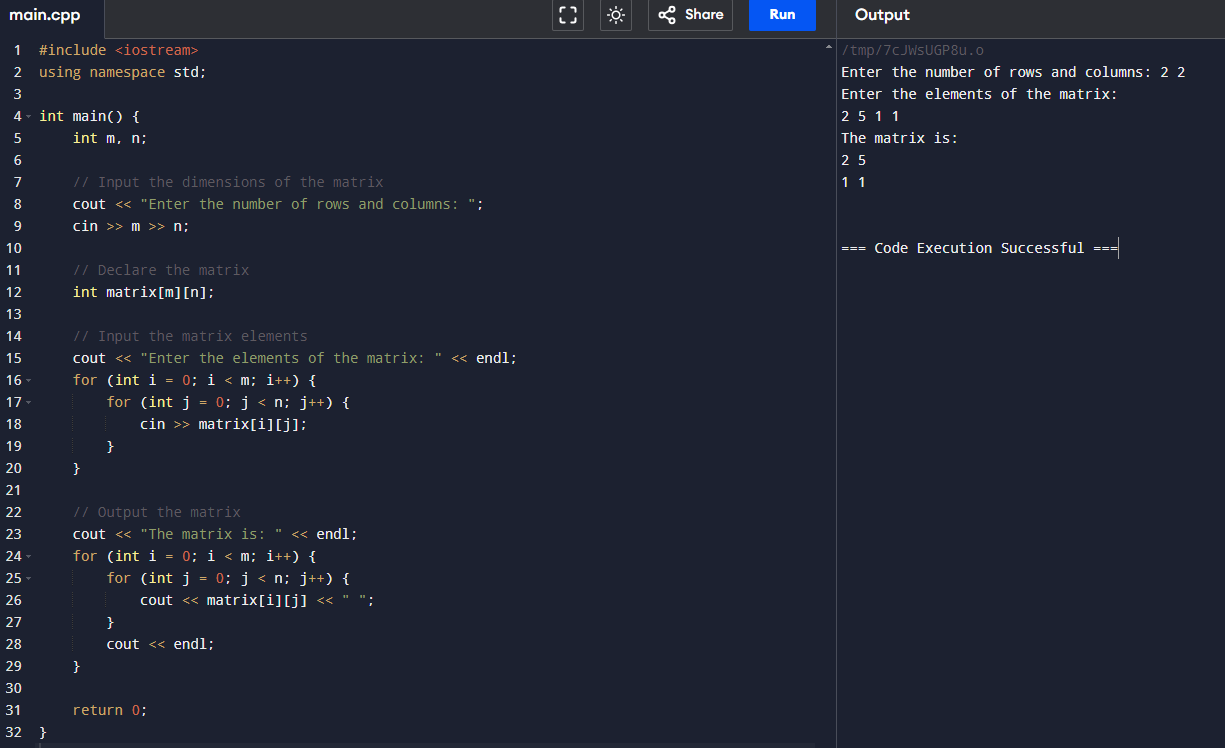This screenshot has height=748, width=1225.
Task: Click the '#include <iostream>' line
Action: point(118,50)
